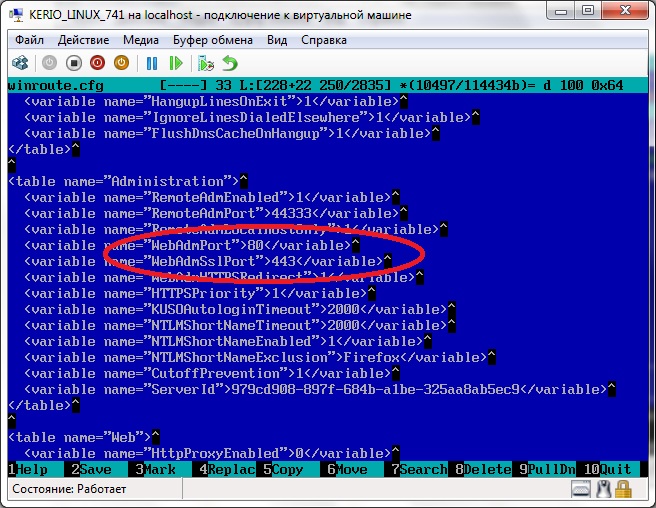Screen dimensions: 656x508
Task: Click the Checkpoint snapshot icon
Action: (206, 63)
